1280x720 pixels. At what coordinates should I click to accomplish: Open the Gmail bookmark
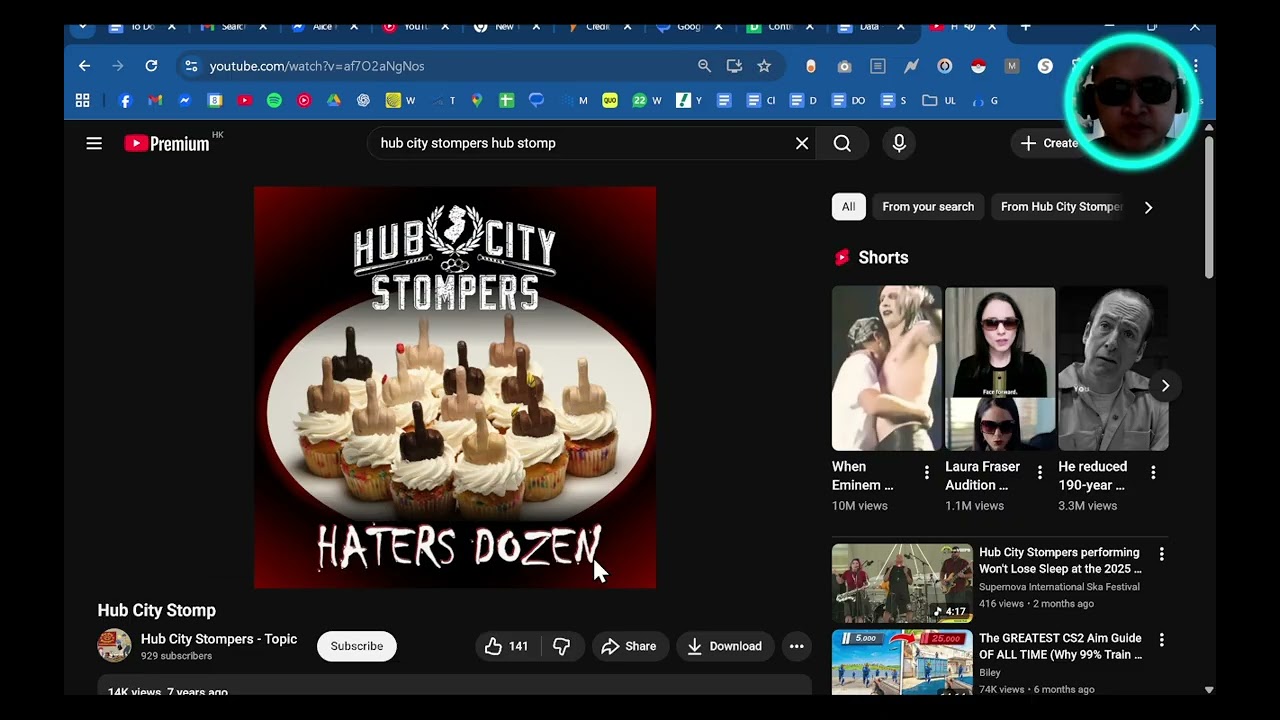(155, 100)
